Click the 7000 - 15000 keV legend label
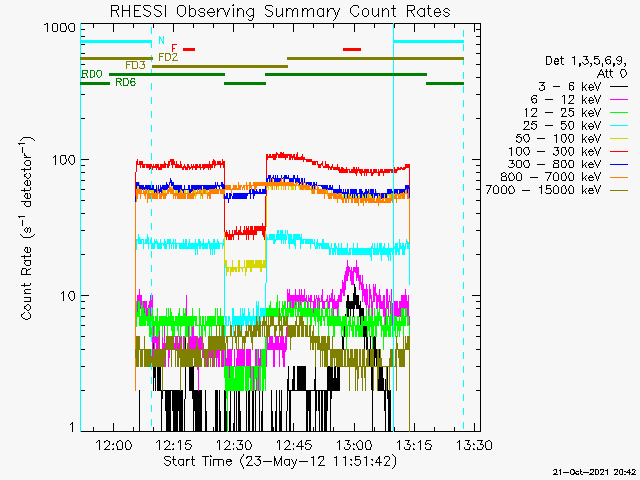The width and height of the screenshot is (640, 480). [x=544, y=190]
